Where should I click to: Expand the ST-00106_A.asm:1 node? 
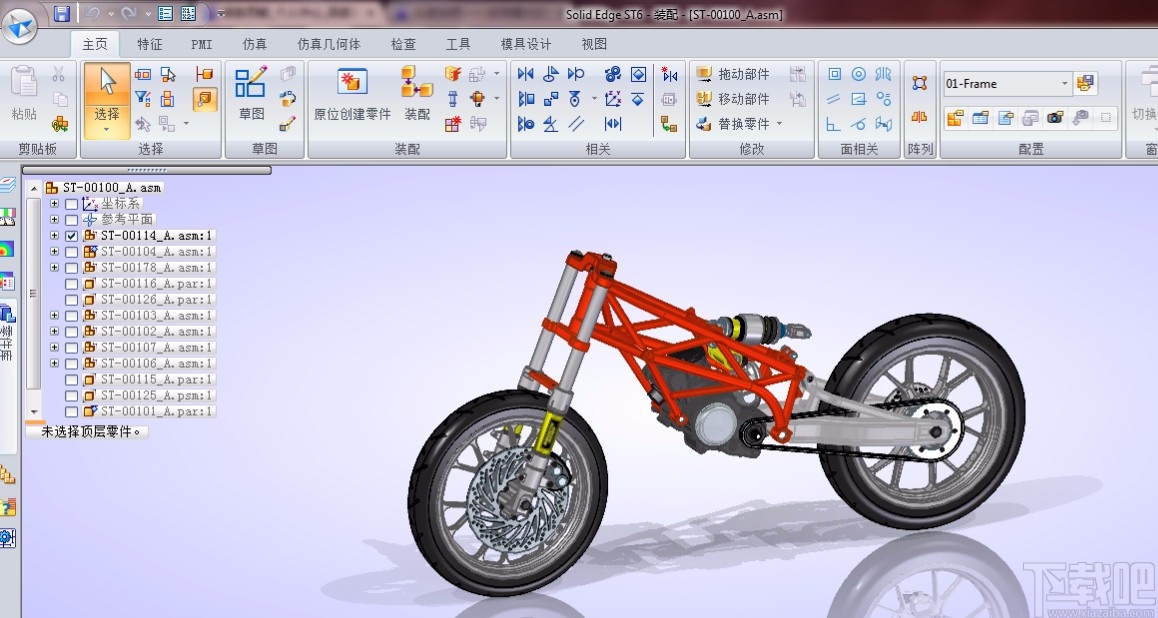[55, 363]
